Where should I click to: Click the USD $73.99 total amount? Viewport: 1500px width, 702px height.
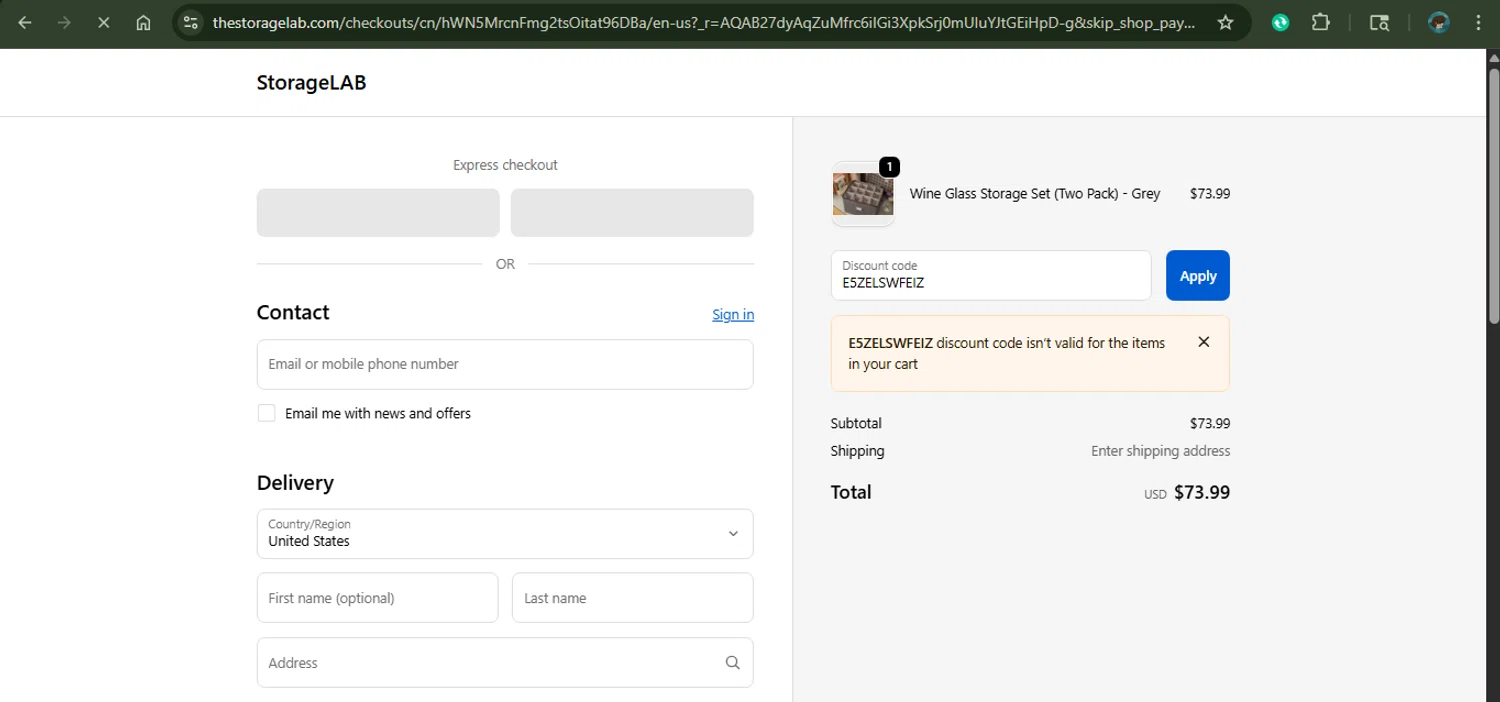coord(1187,493)
